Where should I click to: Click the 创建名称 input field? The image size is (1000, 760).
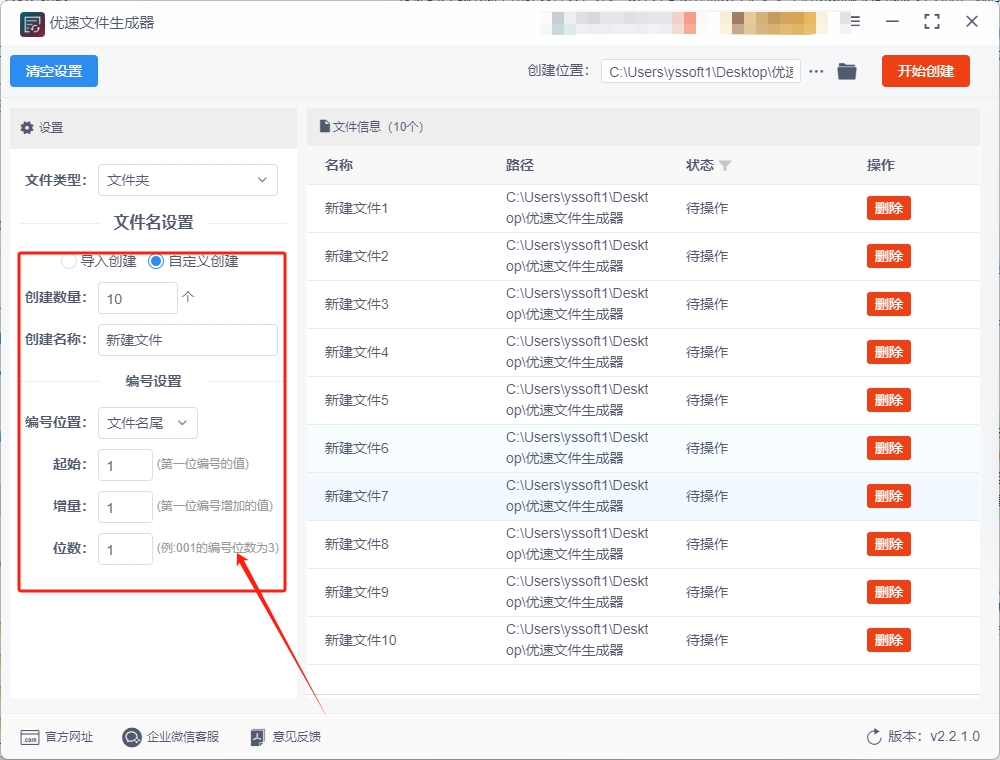[187, 340]
